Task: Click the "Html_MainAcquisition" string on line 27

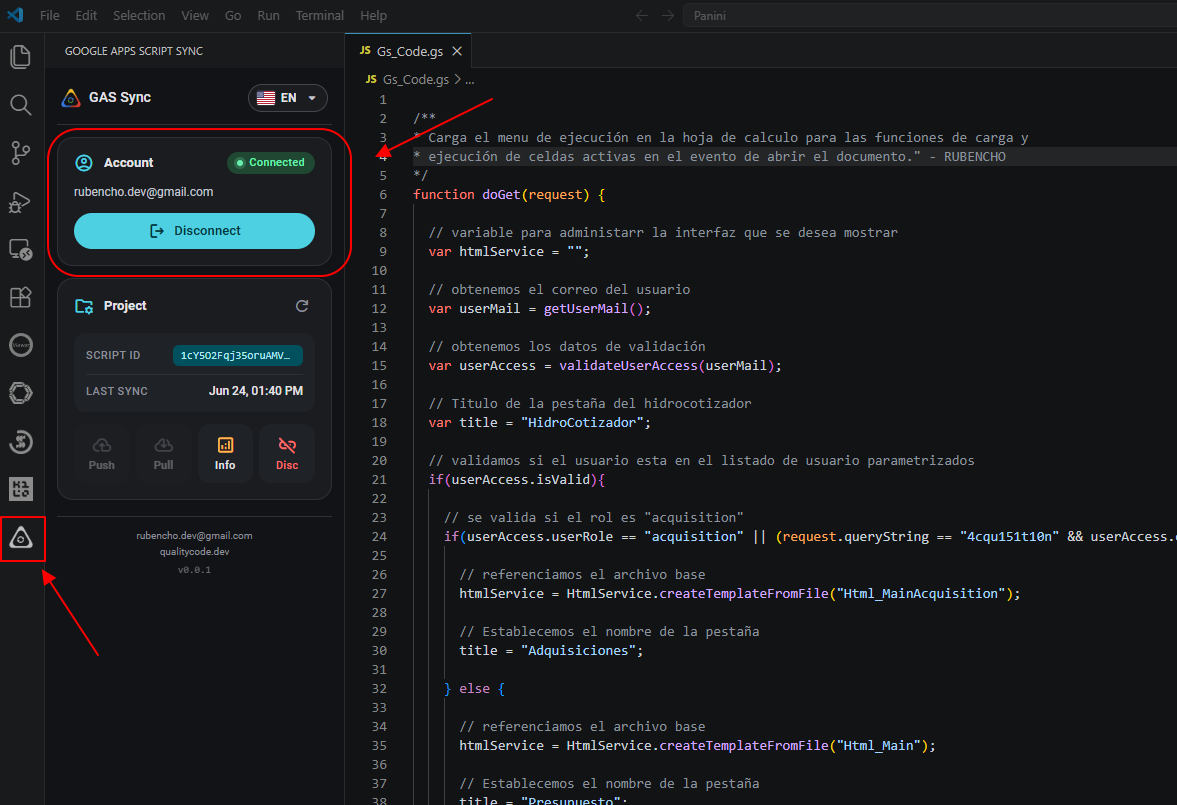Action: point(921,594)
